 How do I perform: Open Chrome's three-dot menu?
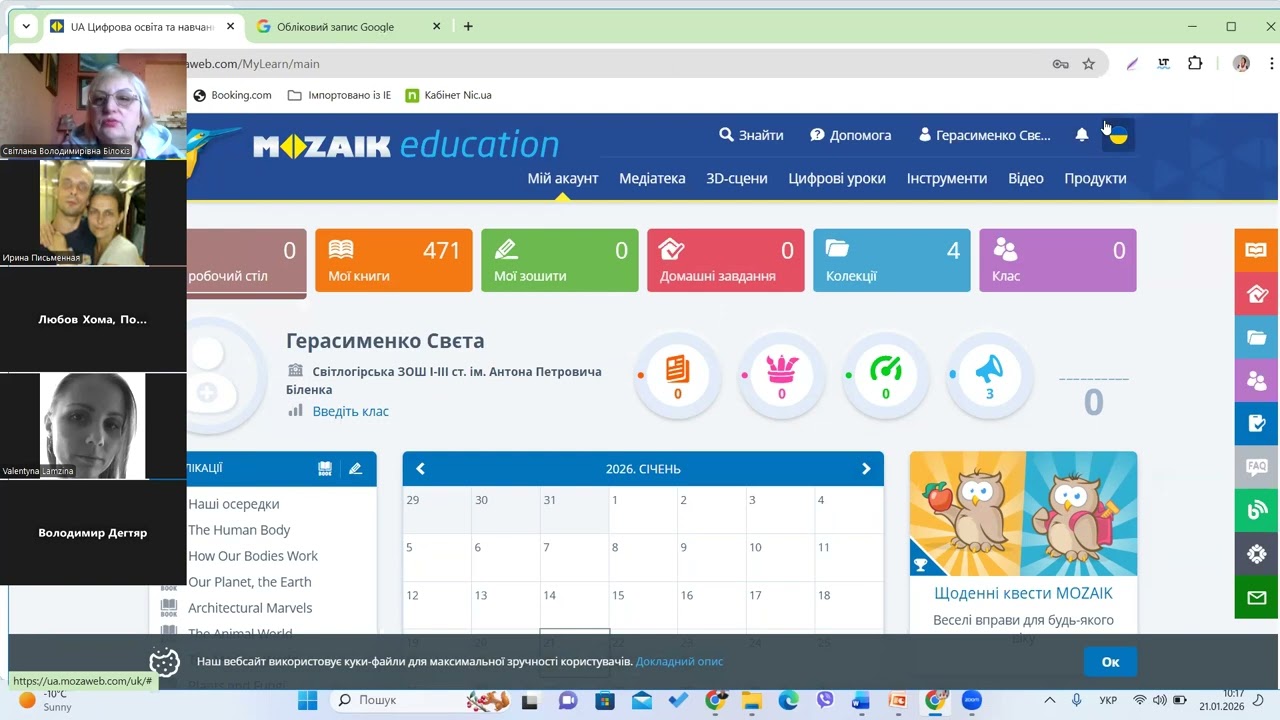pyautogui.click(x=1270, y=63)
